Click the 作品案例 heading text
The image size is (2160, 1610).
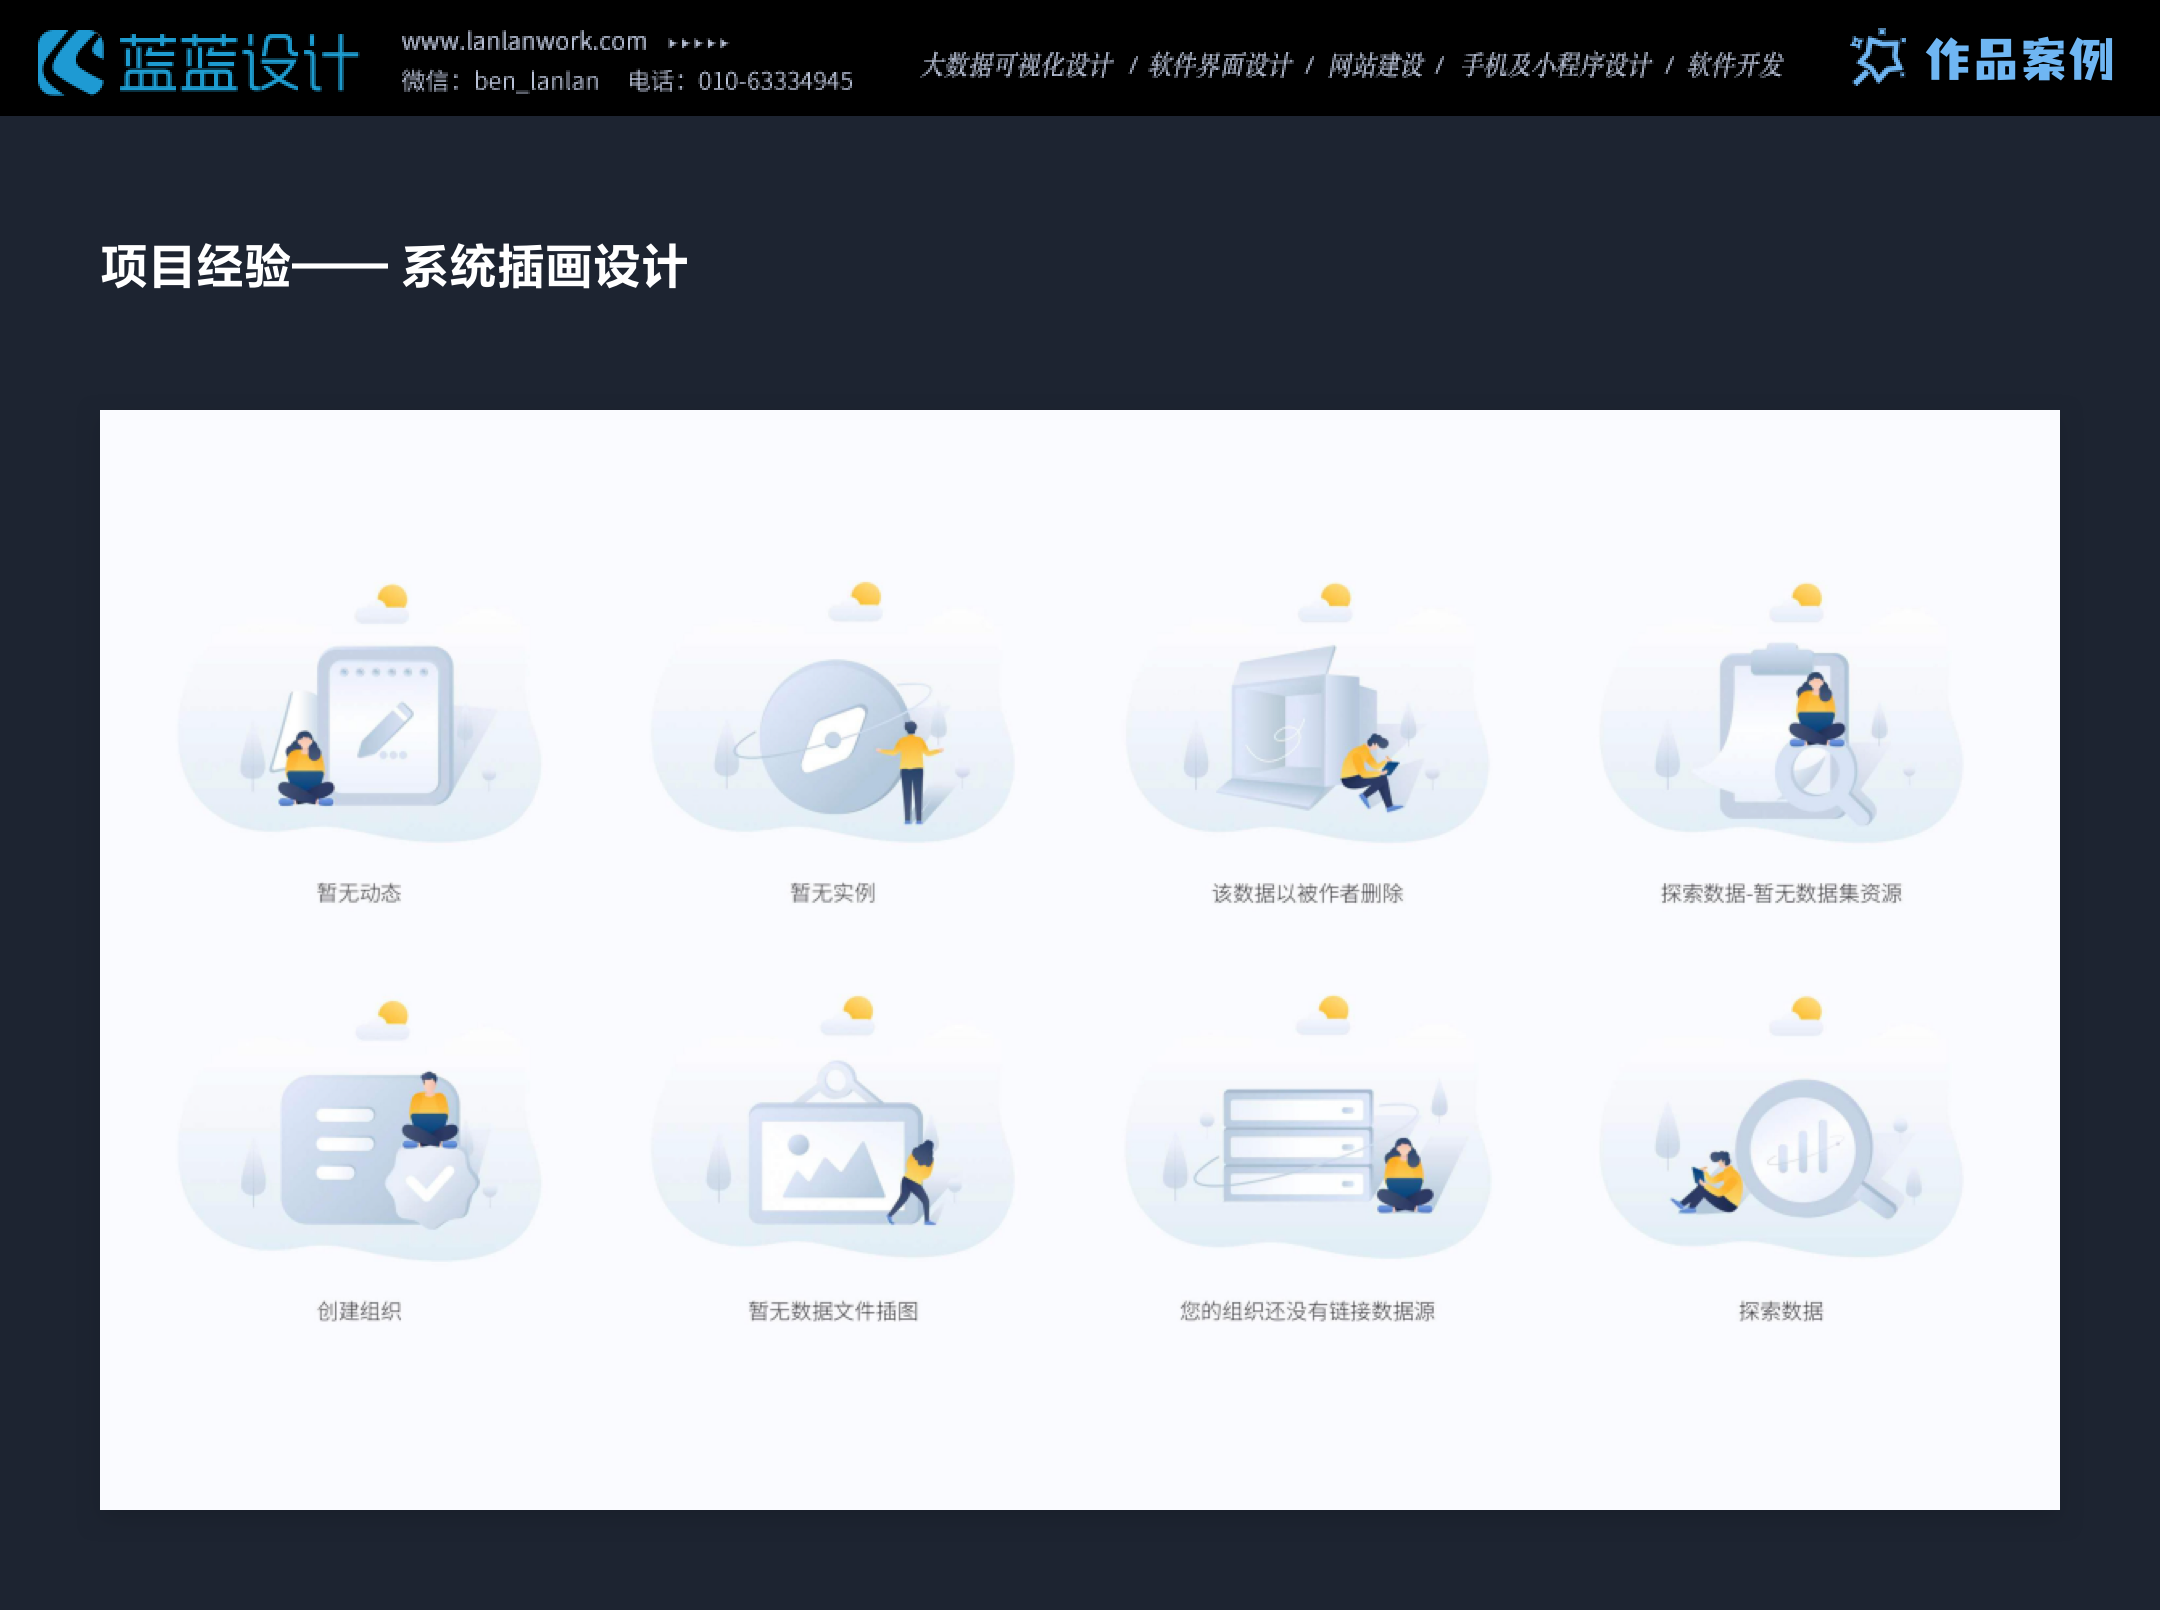(2019, 60)
